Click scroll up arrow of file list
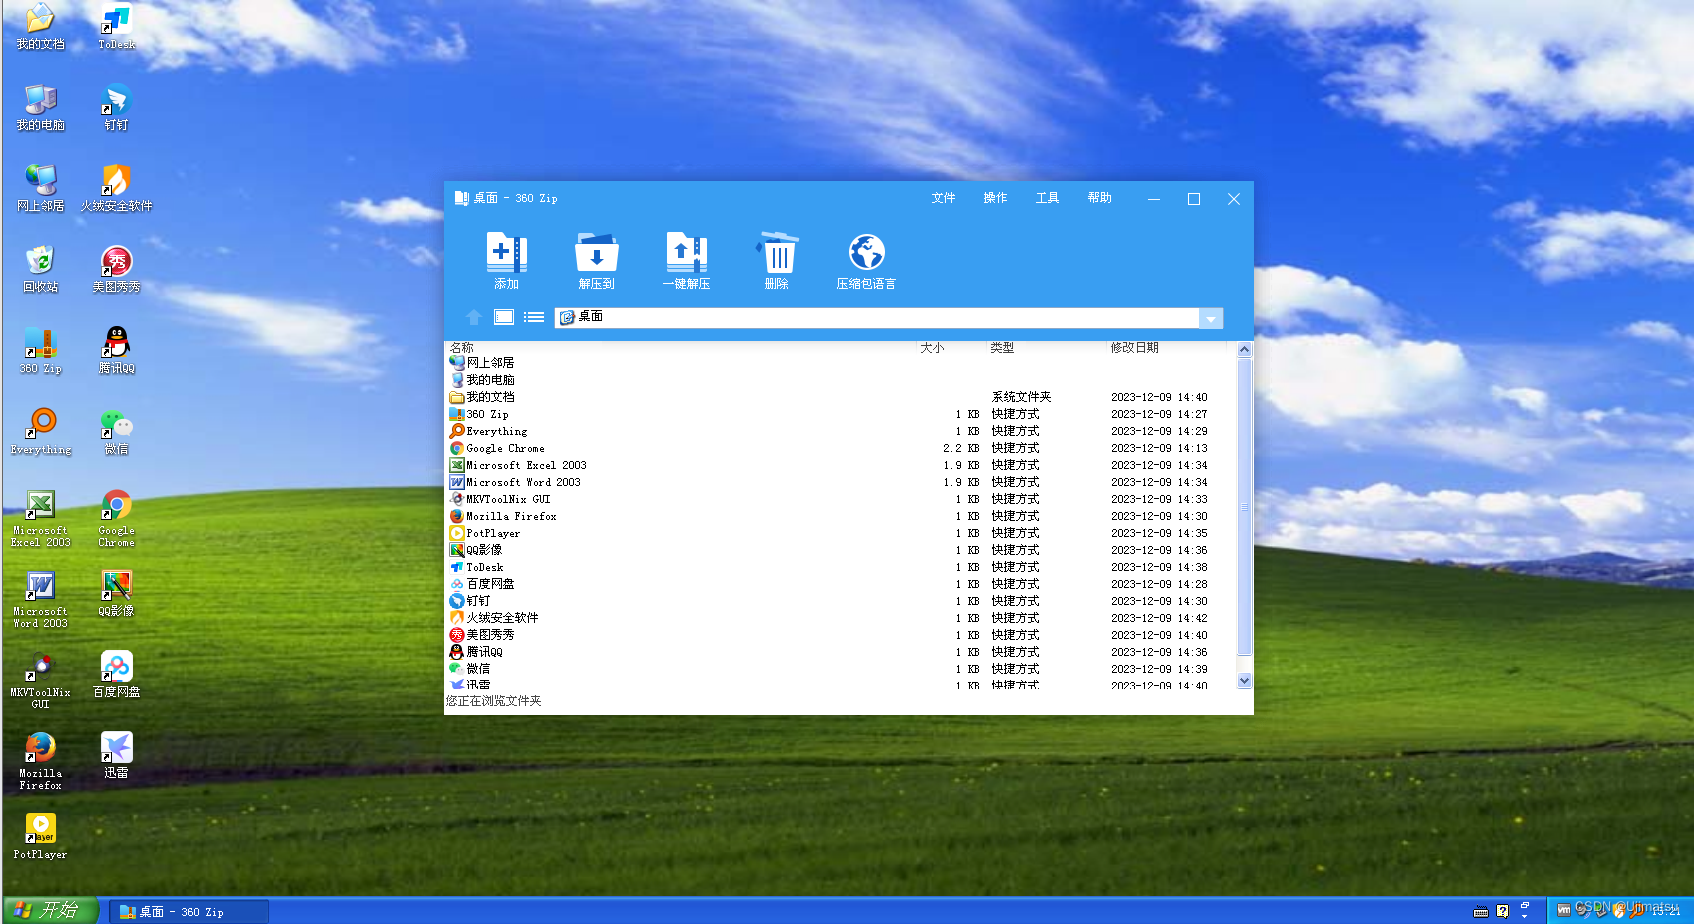The height and width of the screenshot is (924, 1694). (x=1245, y=350)
